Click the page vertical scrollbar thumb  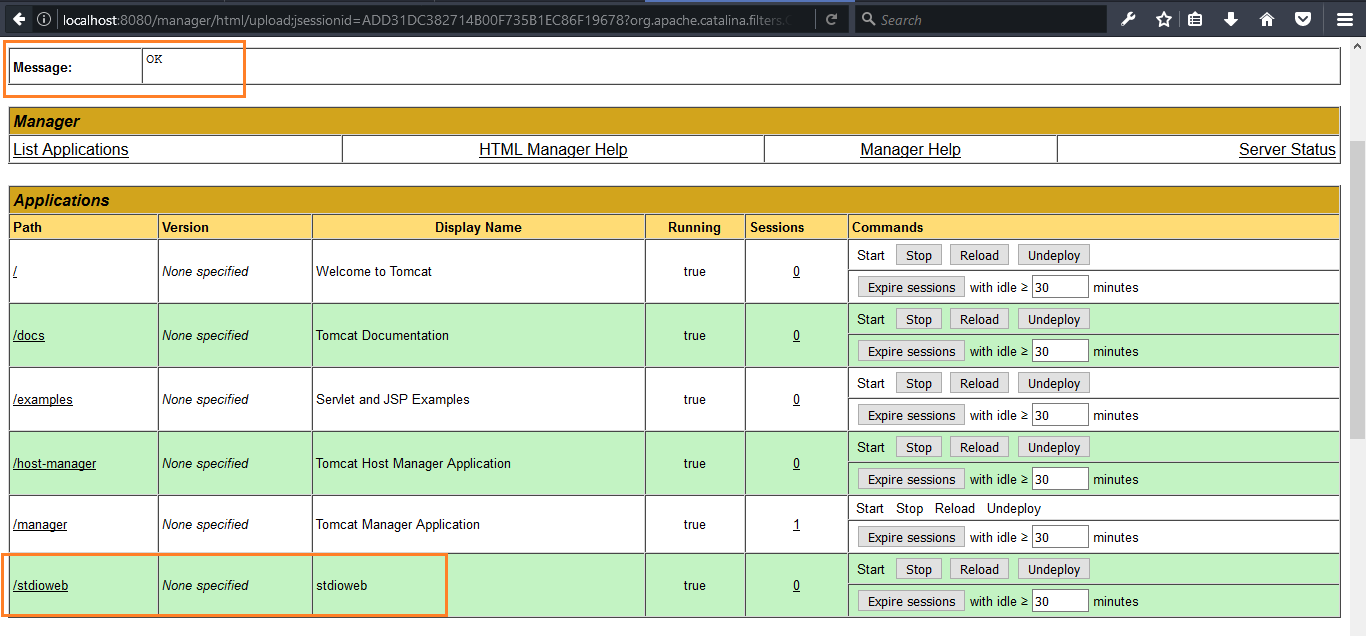point(1357,290)
